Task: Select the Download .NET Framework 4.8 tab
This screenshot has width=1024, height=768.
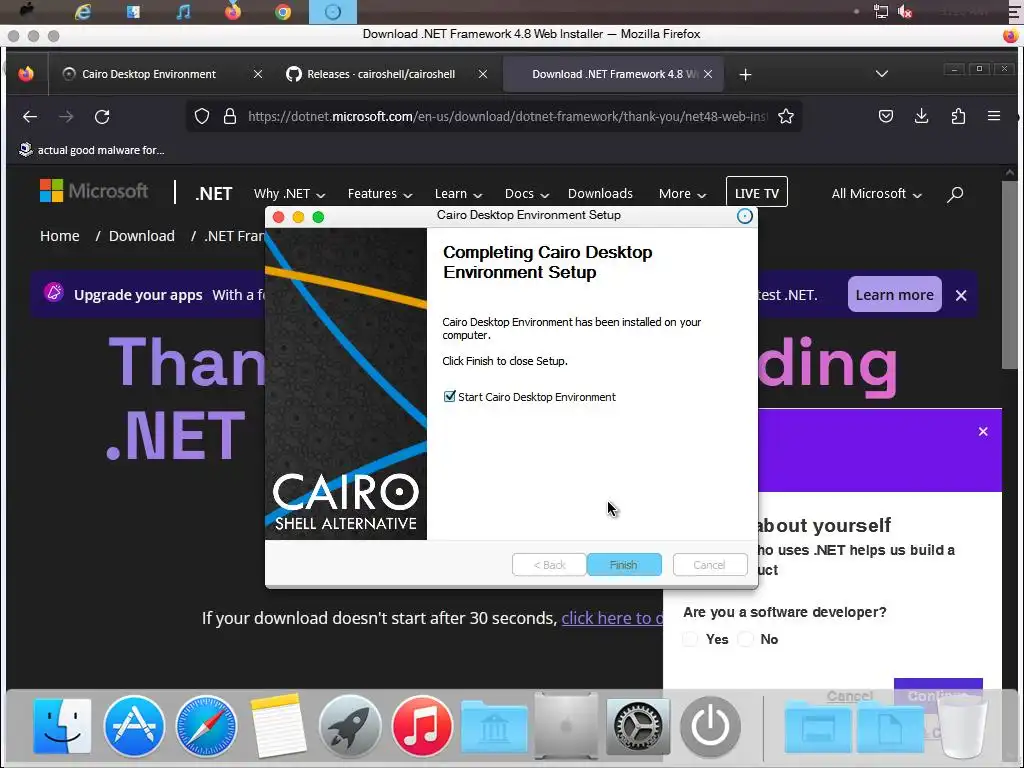Action: coord(614,74)
